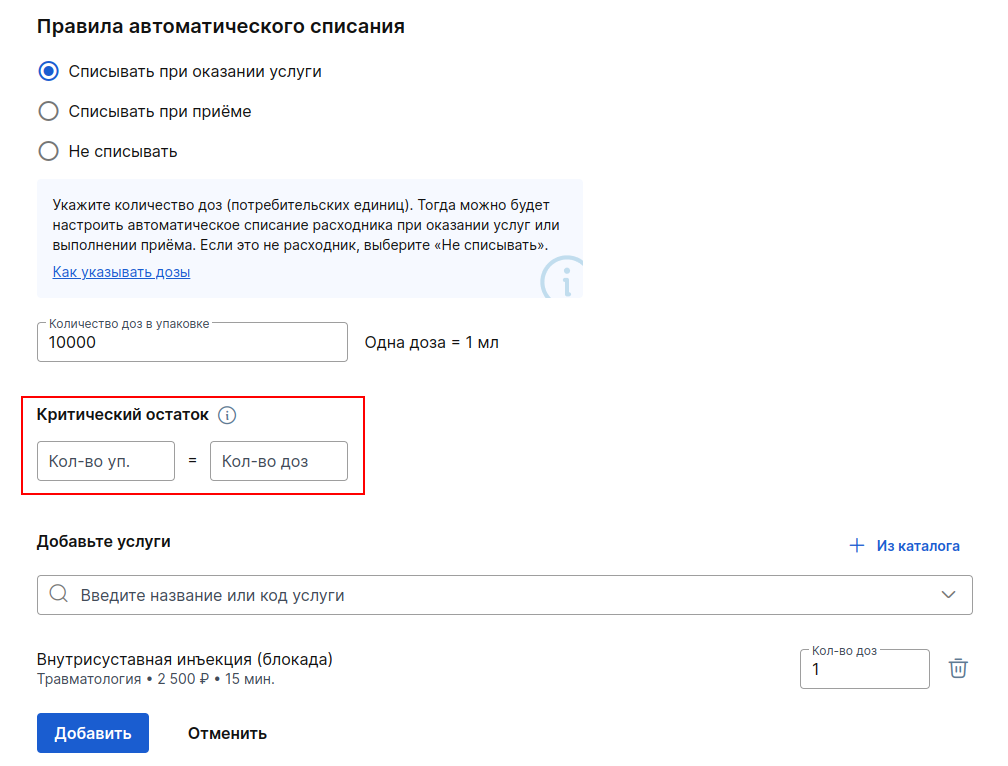Click the large info icon in hint box
The height and width of the screenshot is (766, 1008).
click(x=562, y=278)
